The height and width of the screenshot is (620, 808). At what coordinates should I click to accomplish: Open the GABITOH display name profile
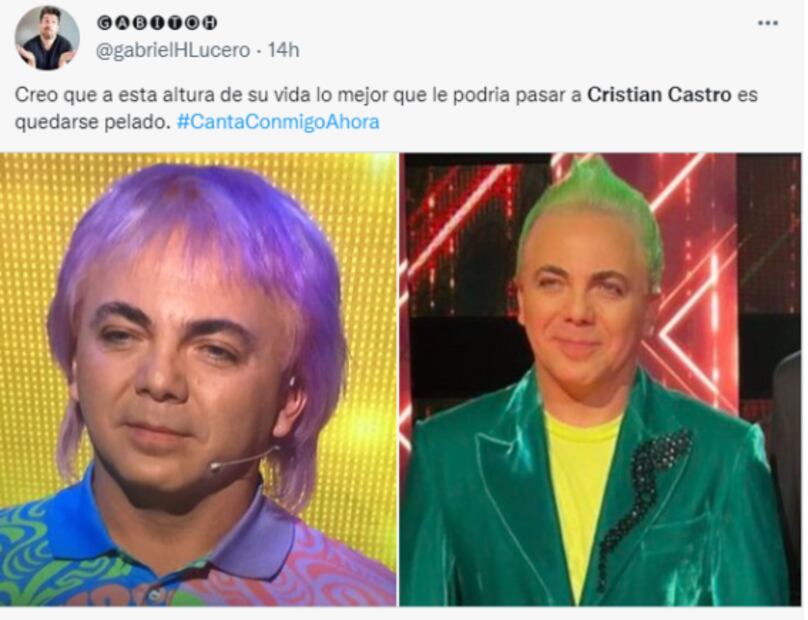[157, 23]
